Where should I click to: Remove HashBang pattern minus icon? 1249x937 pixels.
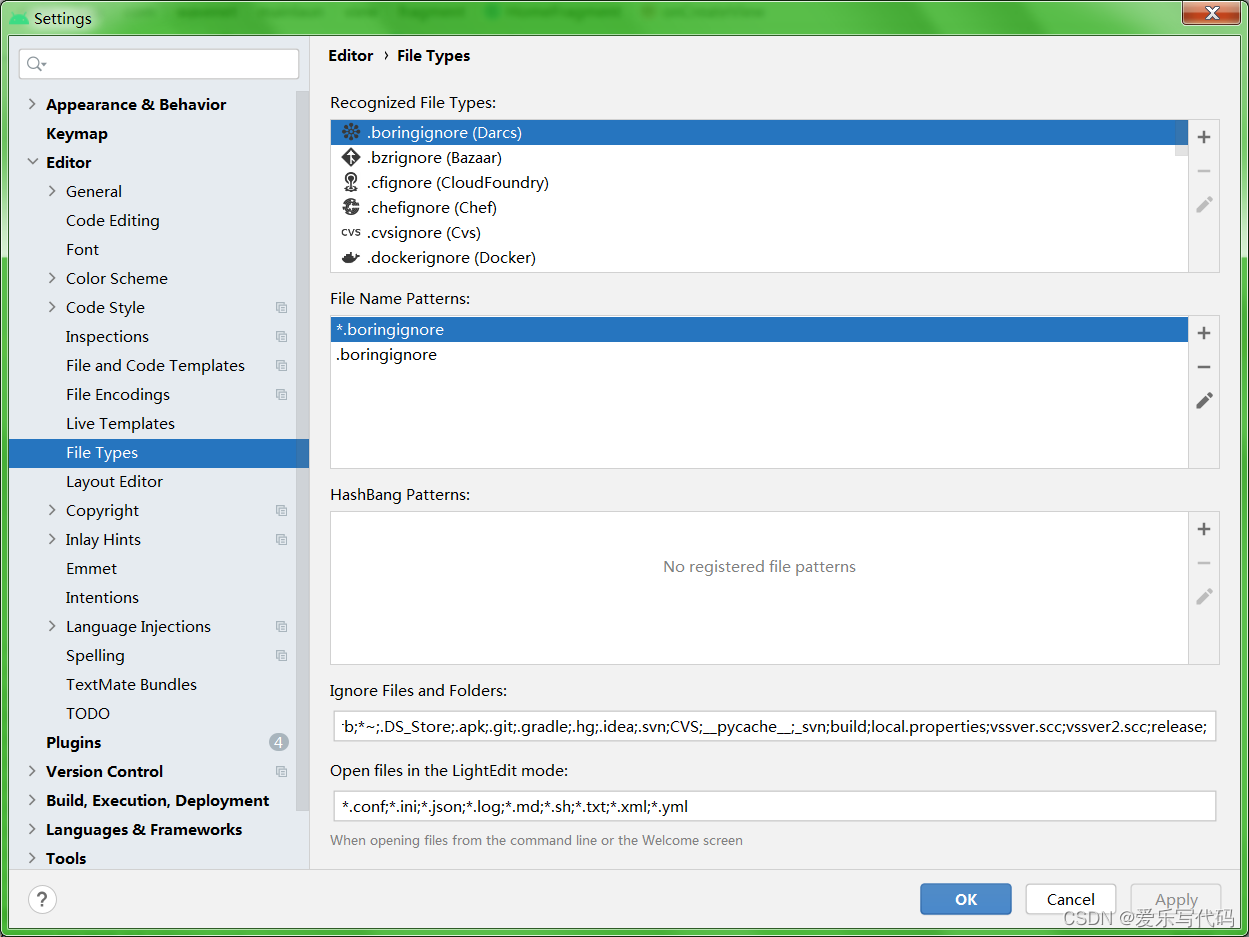1204,563
